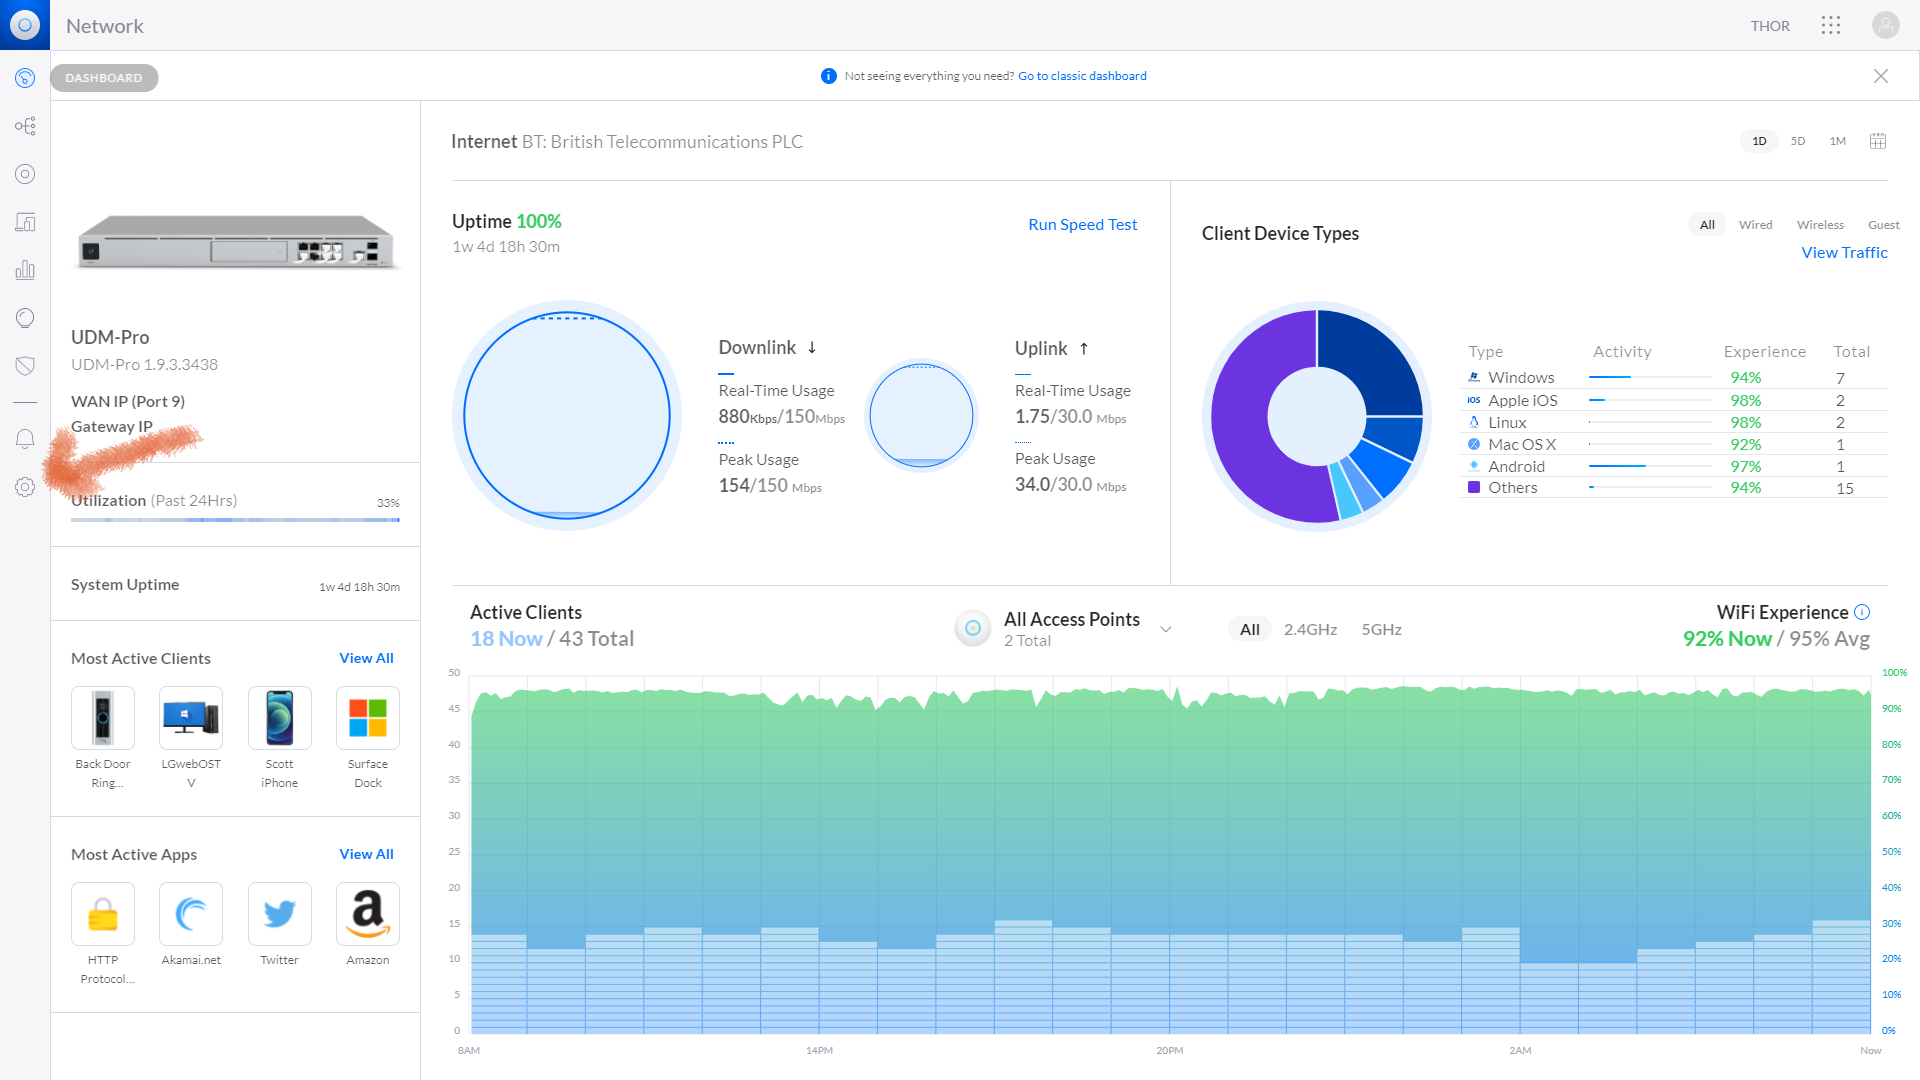Go to classic dashboard
Viewport: 1920px width, 1080px height.
(1082, 75)
